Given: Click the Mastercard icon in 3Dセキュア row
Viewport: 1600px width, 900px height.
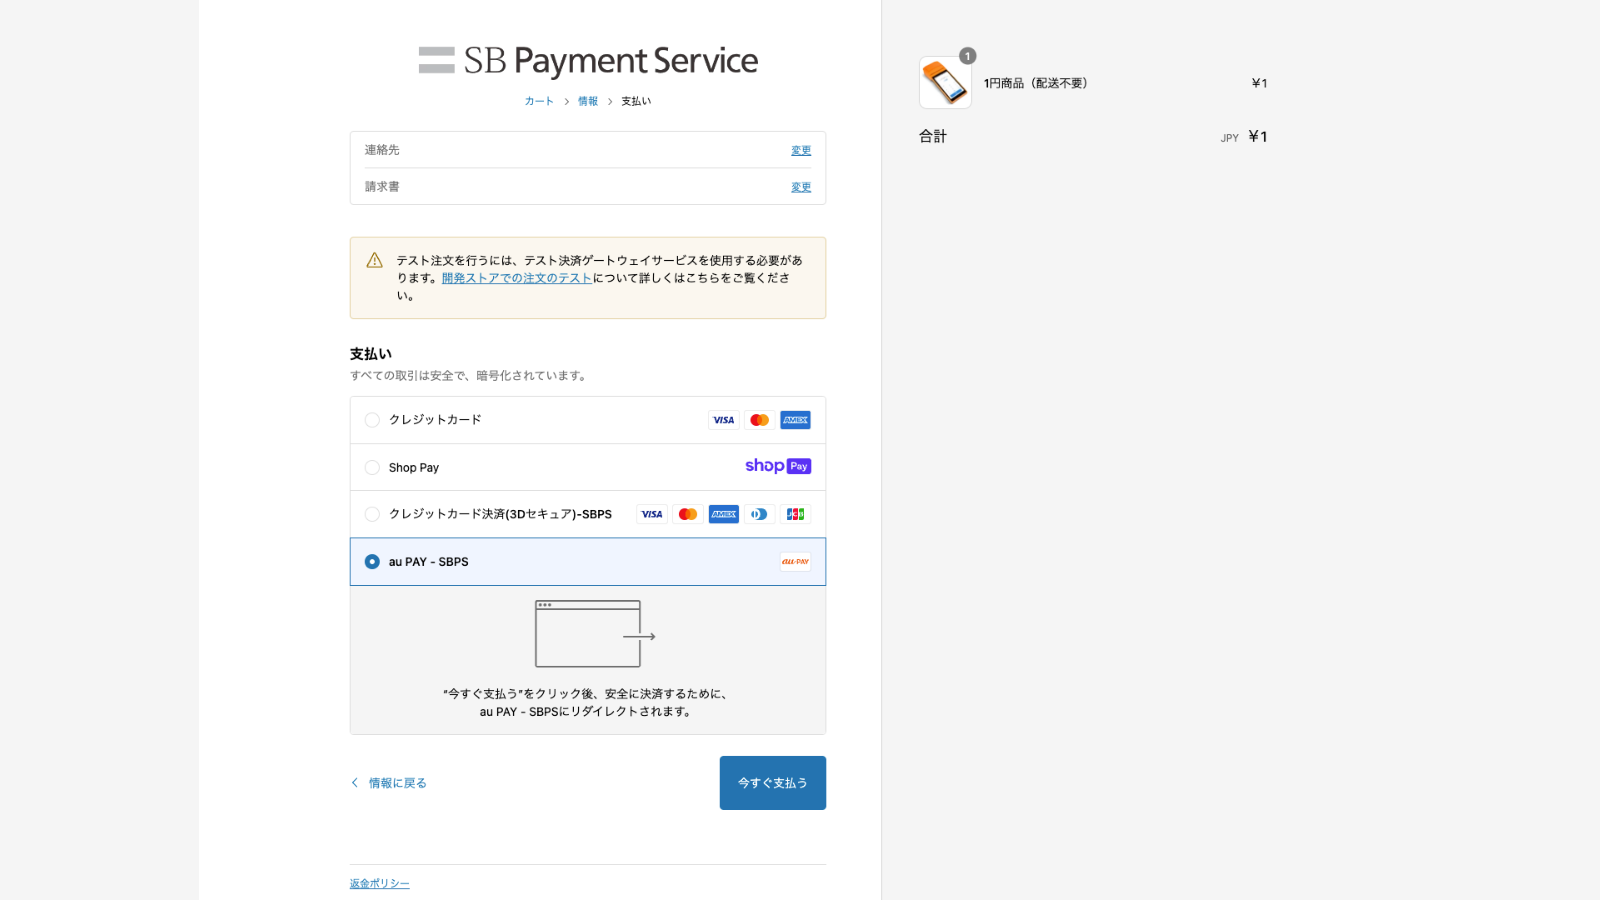Looking at the screenshot, I should tap(688, 514).
